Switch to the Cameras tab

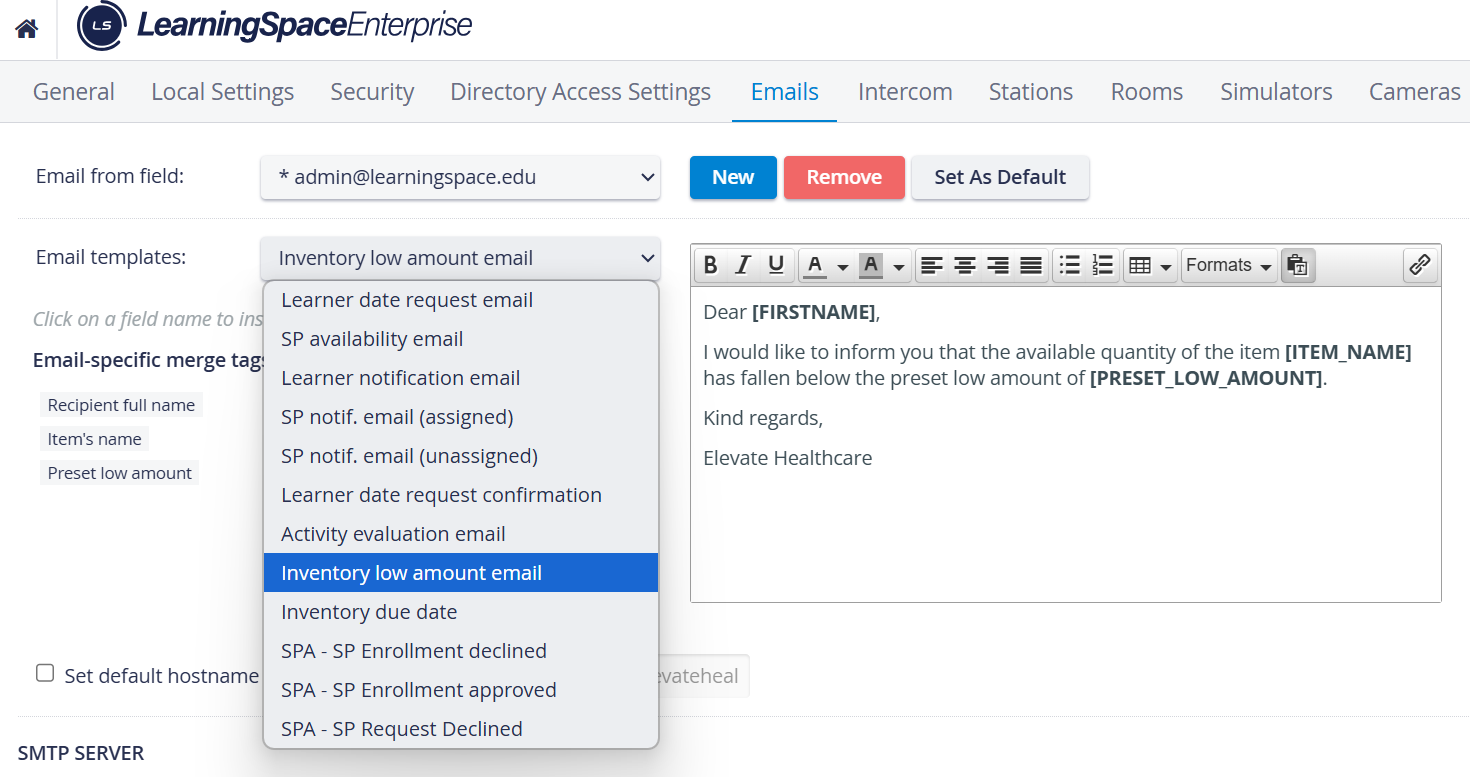tap(1415, 92)
